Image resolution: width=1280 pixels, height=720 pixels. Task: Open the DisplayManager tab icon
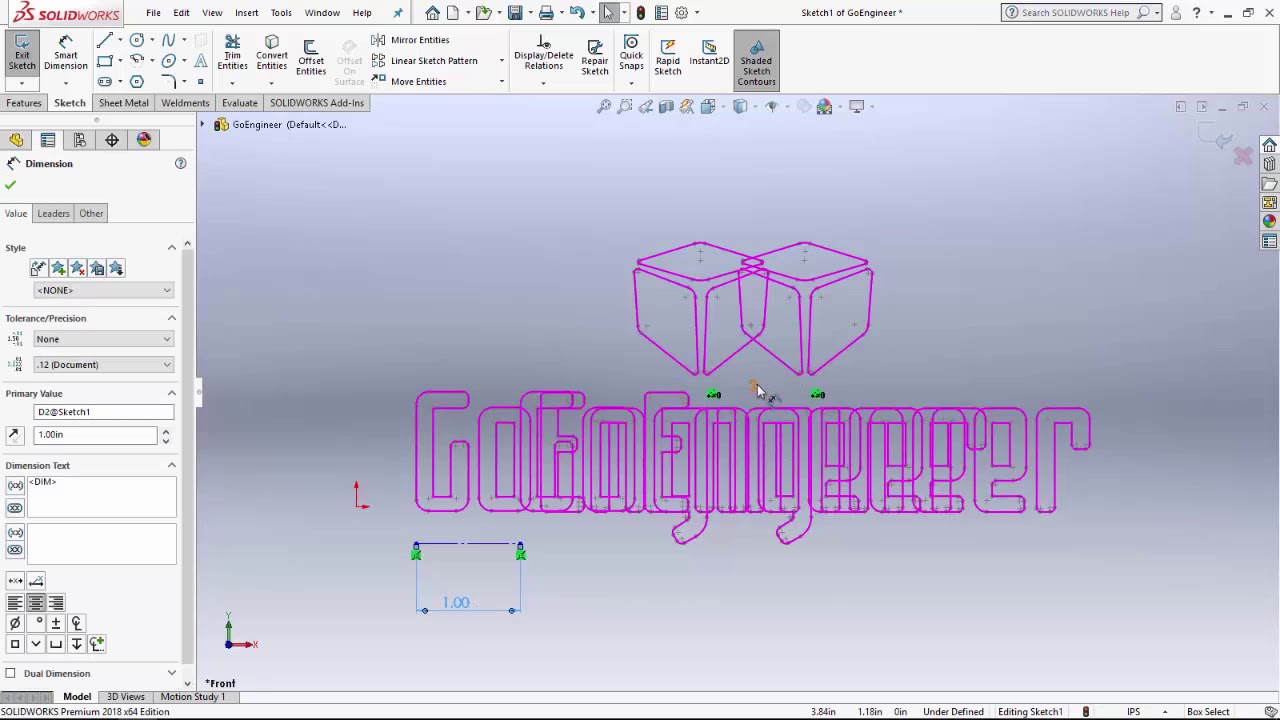[144, 140]
